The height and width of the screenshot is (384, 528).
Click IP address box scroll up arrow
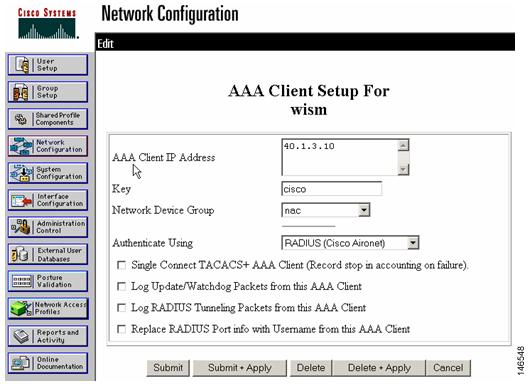pyautogui.click(x=403, y=146)
